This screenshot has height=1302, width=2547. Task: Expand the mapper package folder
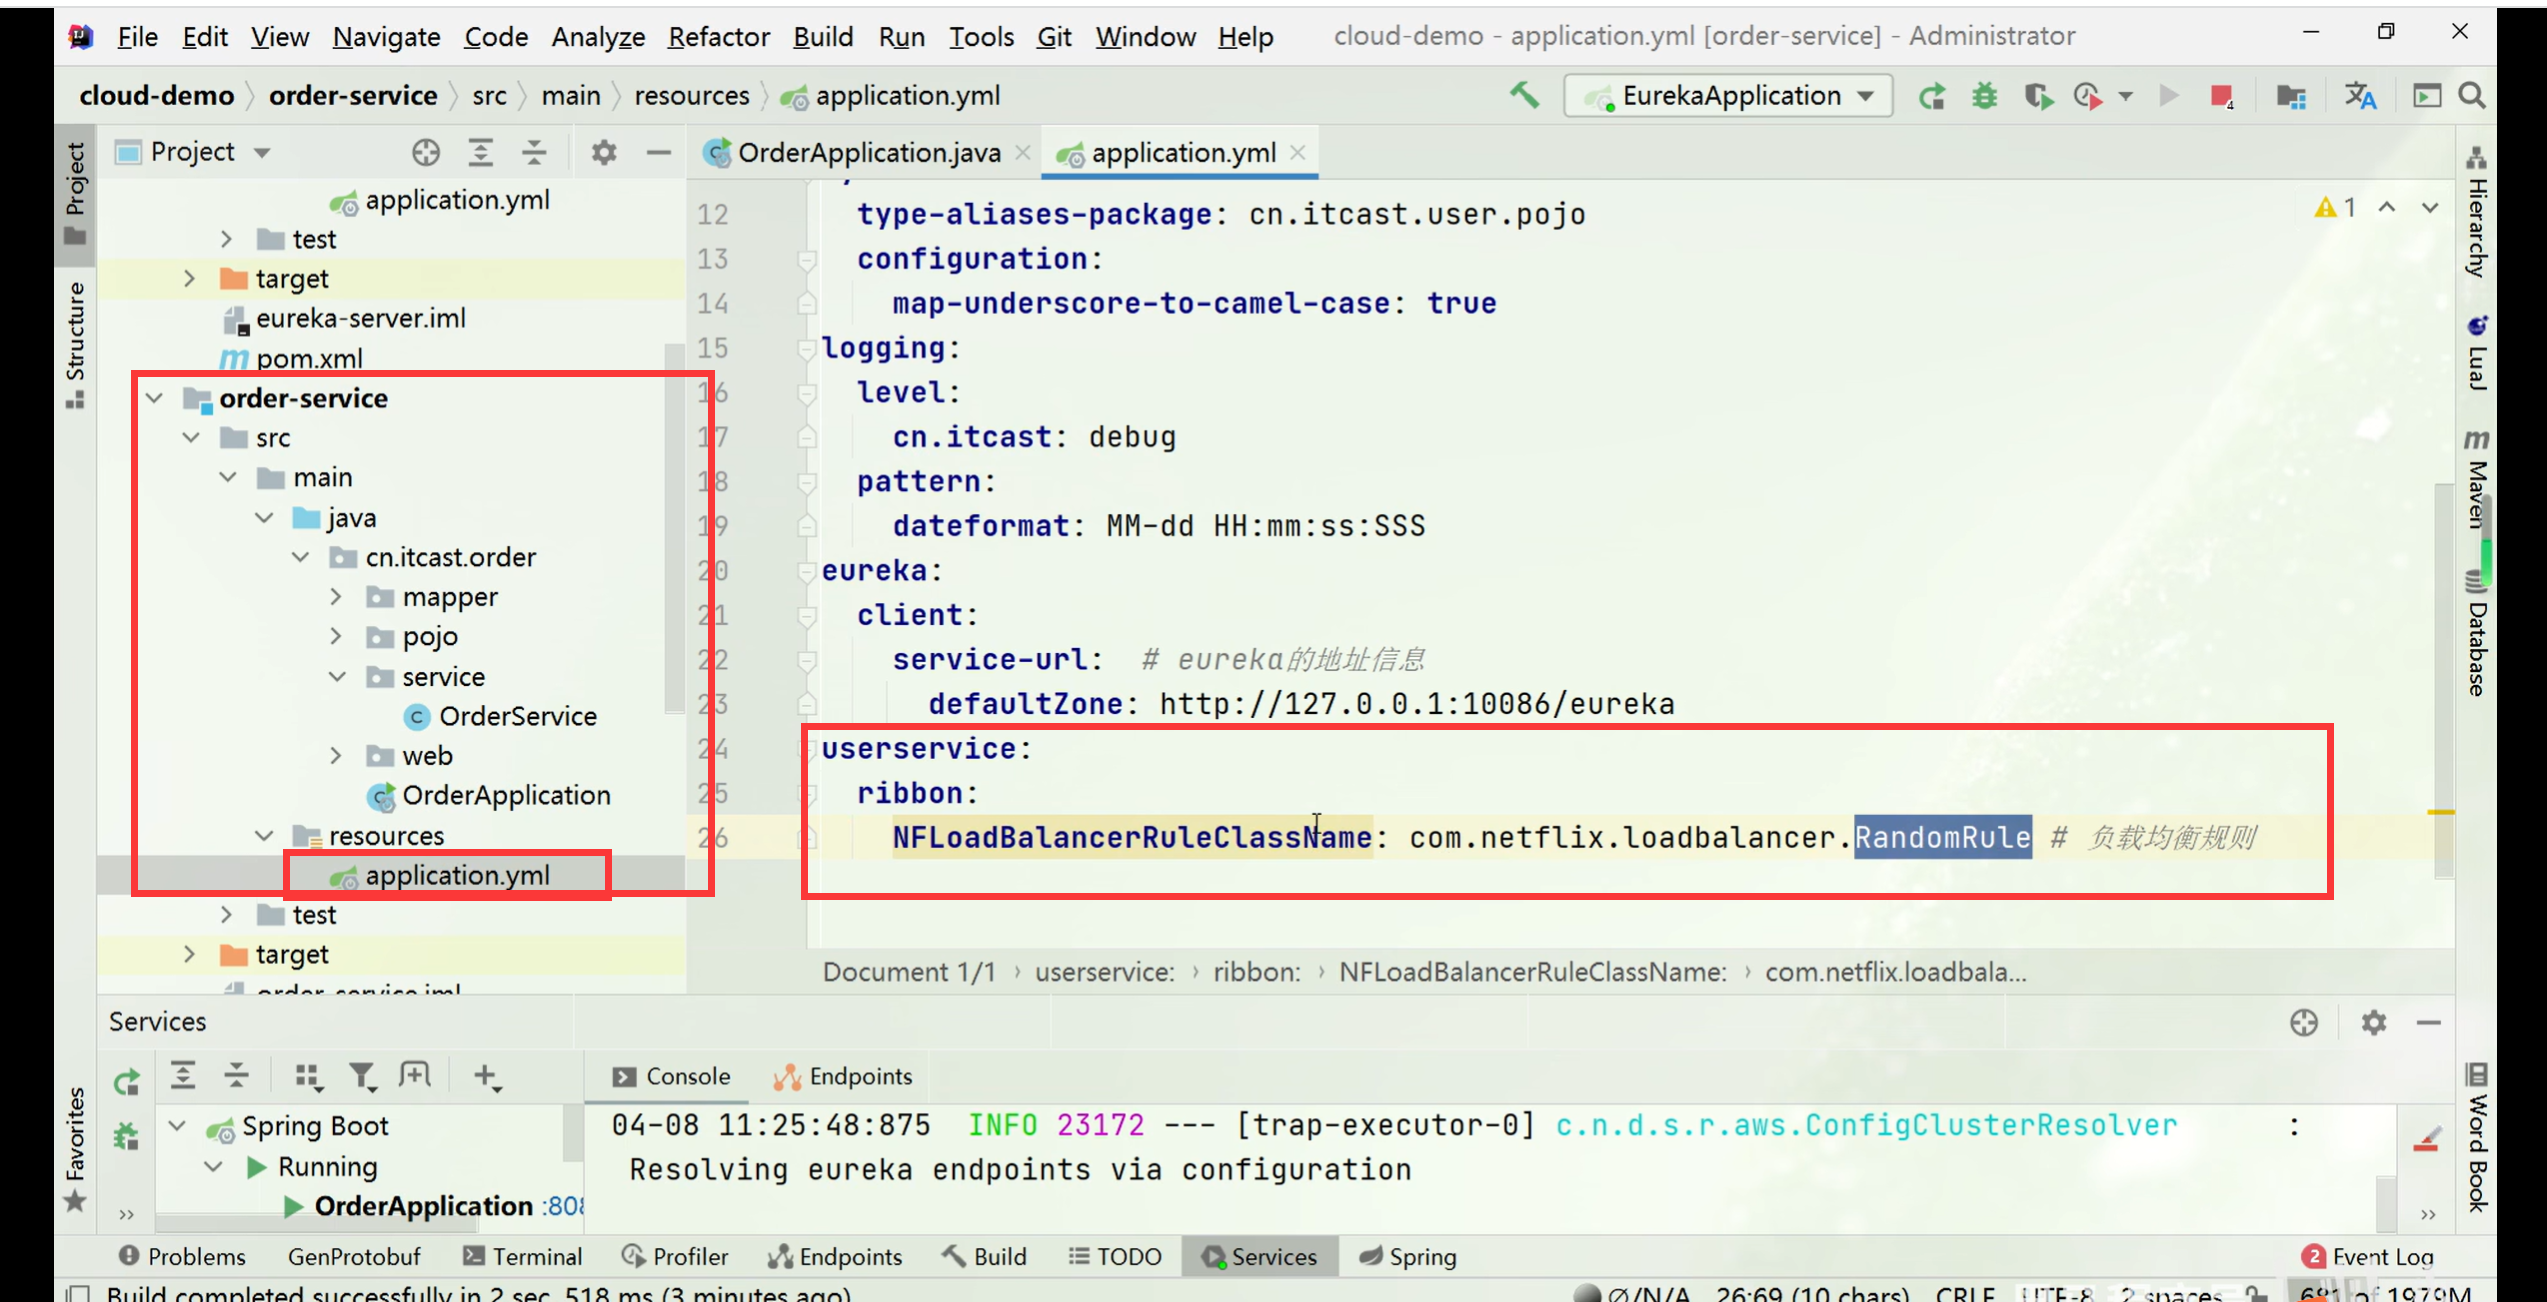[x=336, y=597]
